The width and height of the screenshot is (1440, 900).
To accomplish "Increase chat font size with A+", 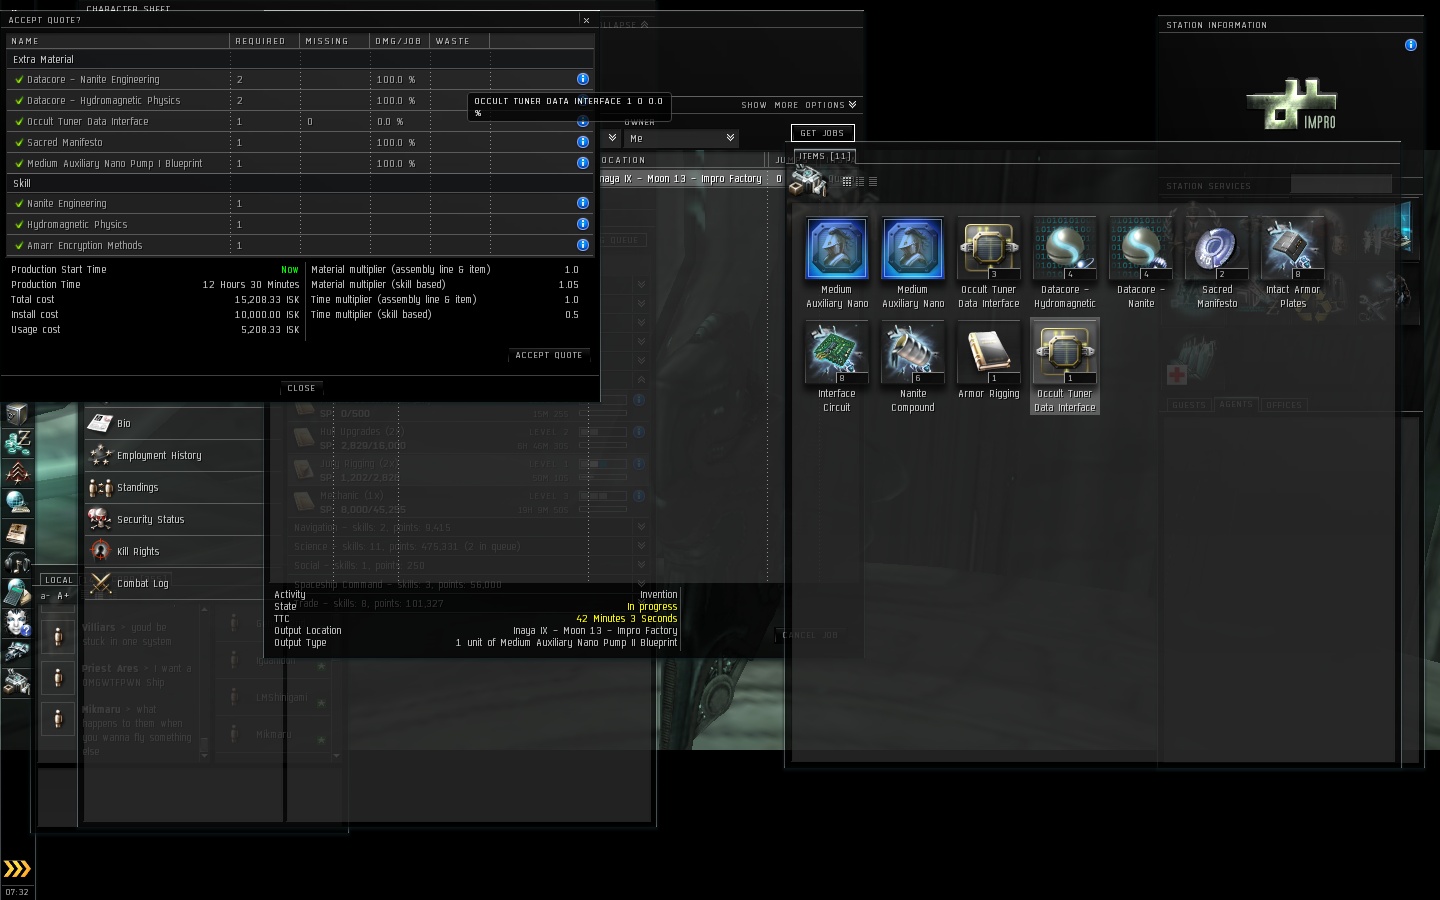I will (x=63, y=596).
